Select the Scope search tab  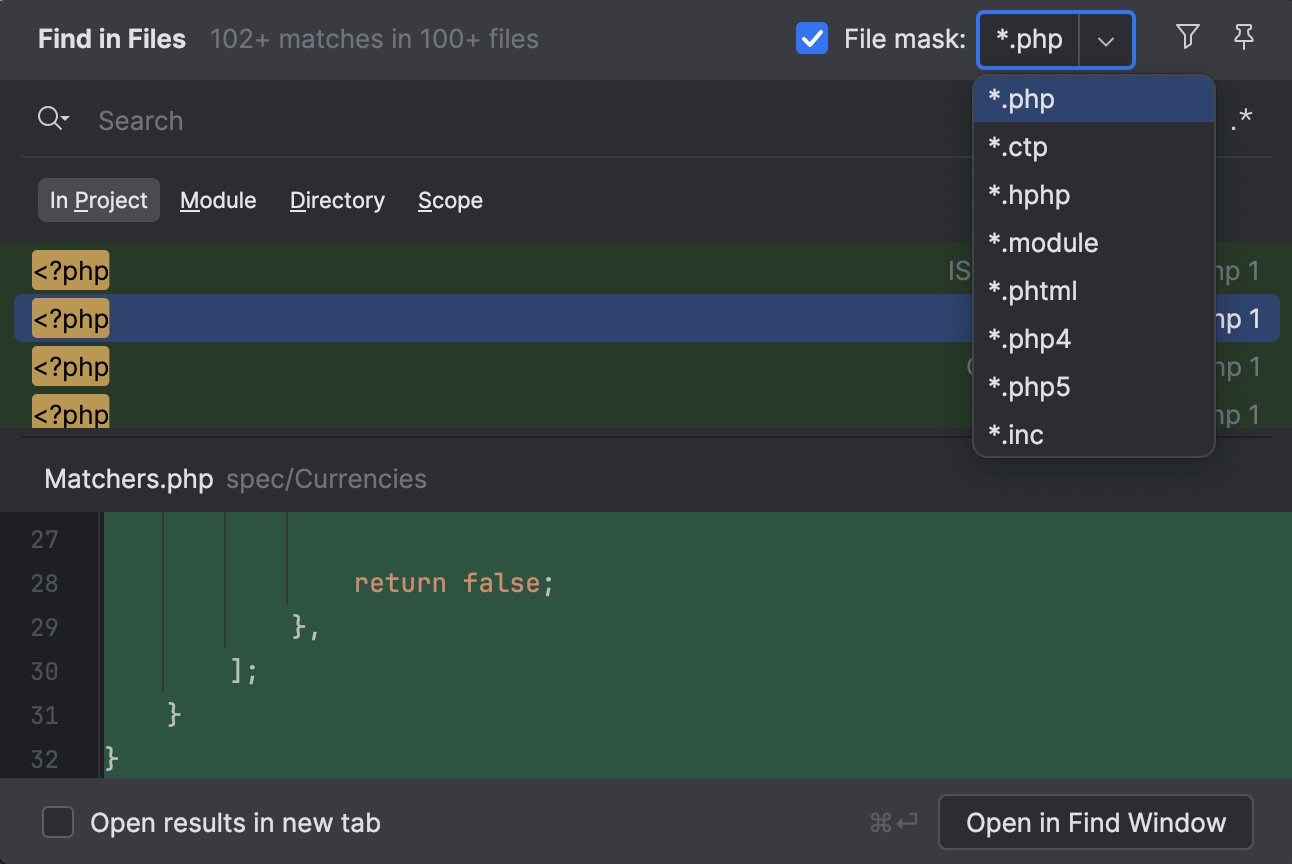pos(450,200)
